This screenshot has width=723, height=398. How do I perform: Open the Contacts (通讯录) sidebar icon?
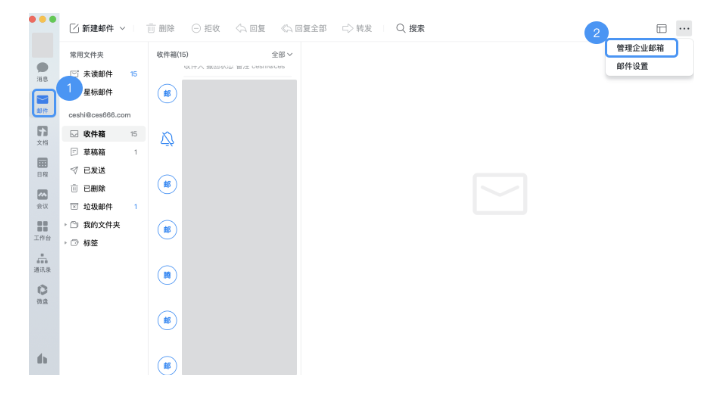coord(42,262)
